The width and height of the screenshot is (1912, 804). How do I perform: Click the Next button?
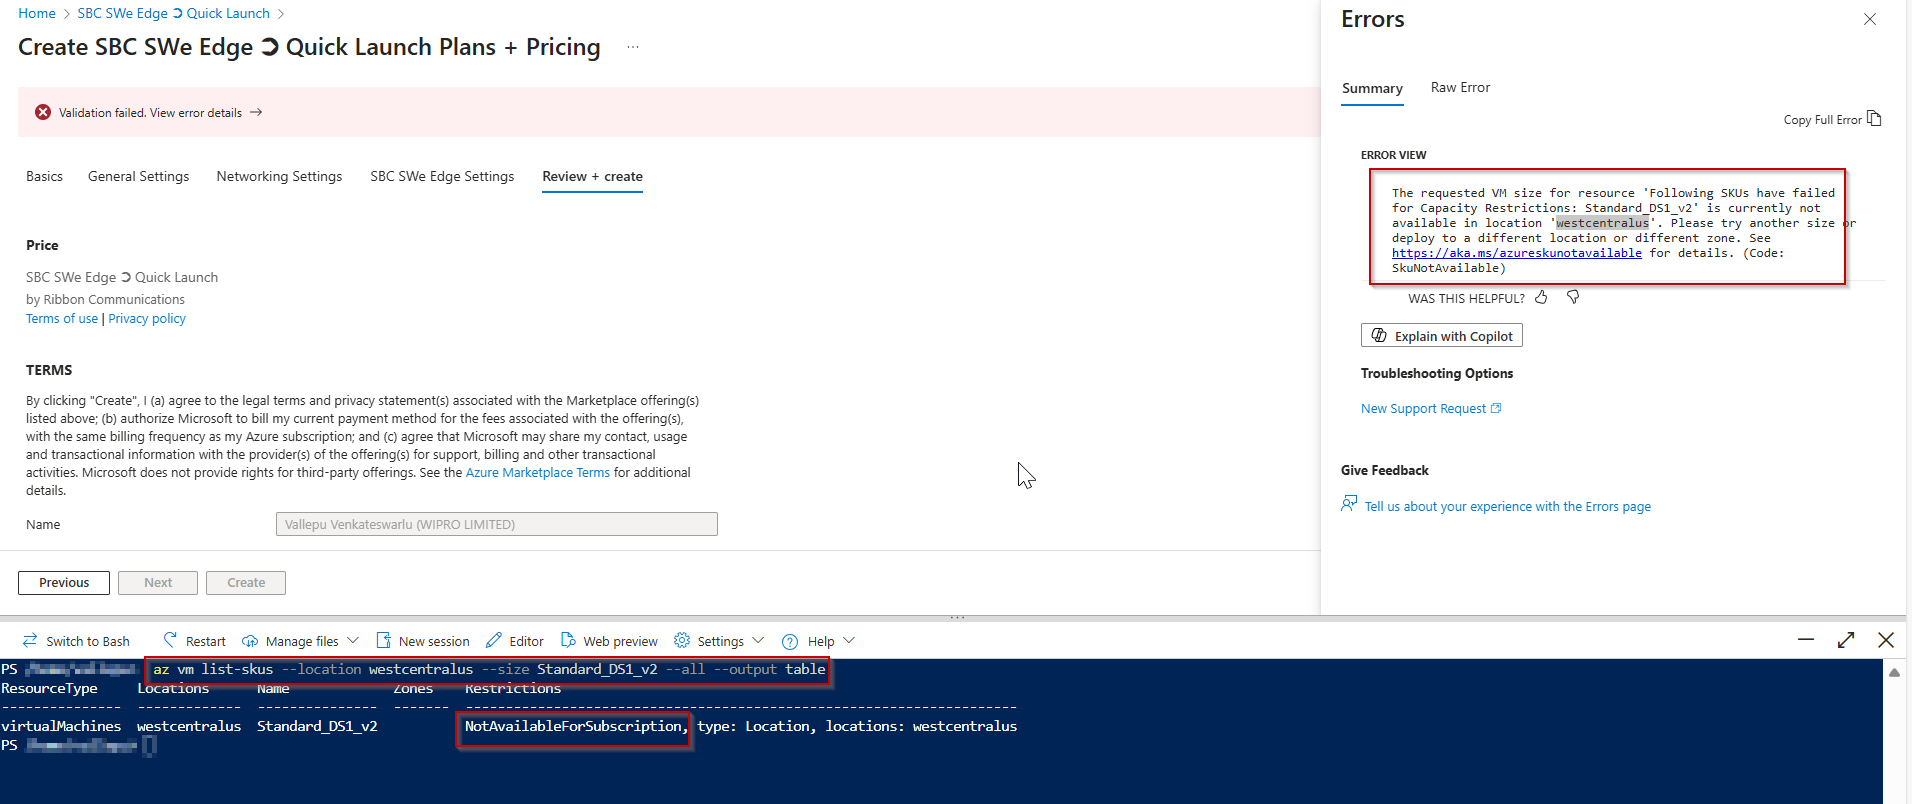point(158,583)
